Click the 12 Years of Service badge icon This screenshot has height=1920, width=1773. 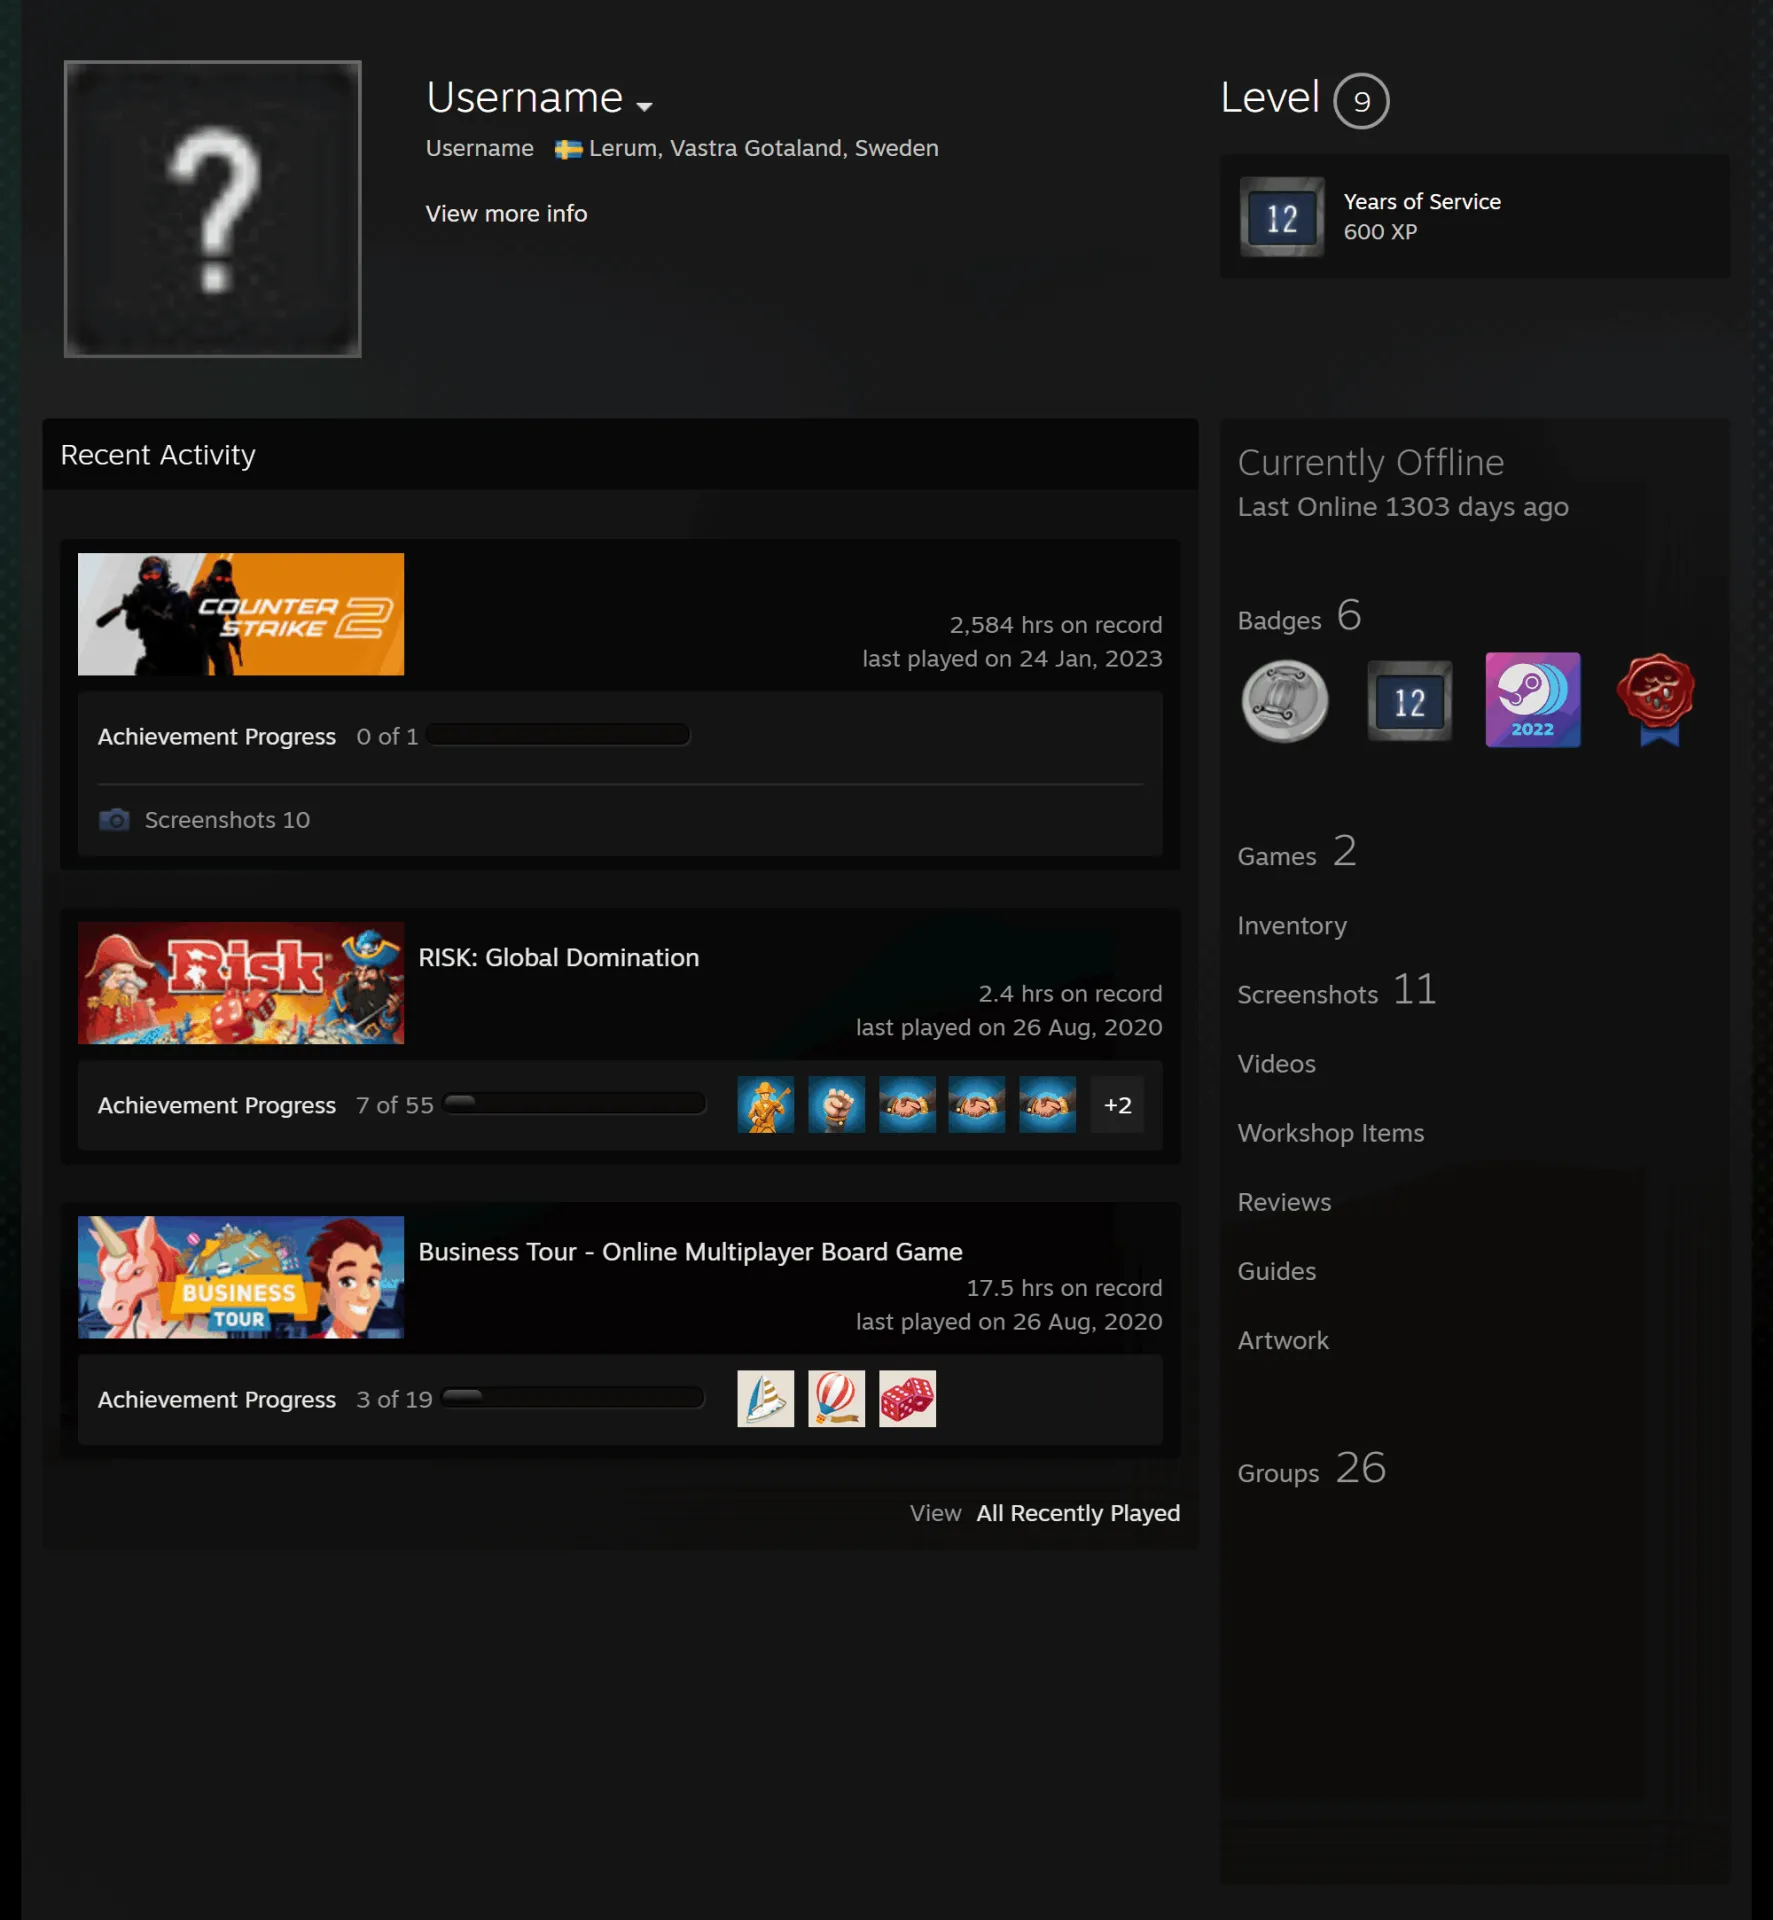point(1282,217)
